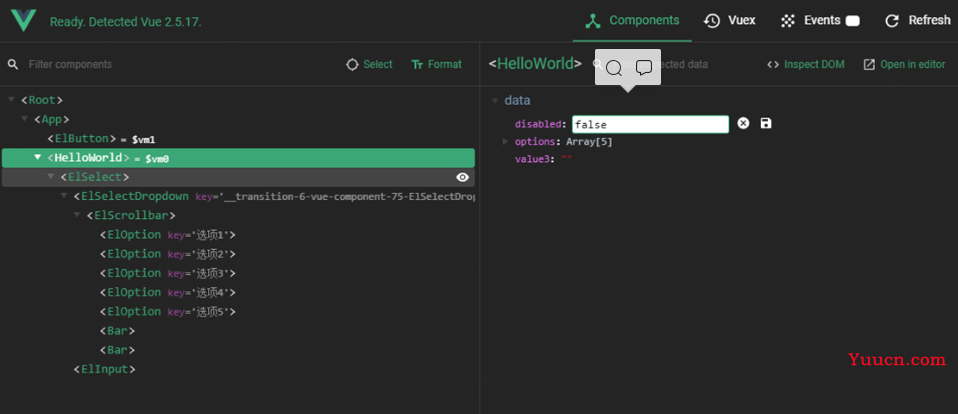Image resolution: width=958 pixels, height=414 pixels.
Task: Click the eye icon on ElSelect row
Action: tap(463, 178)
